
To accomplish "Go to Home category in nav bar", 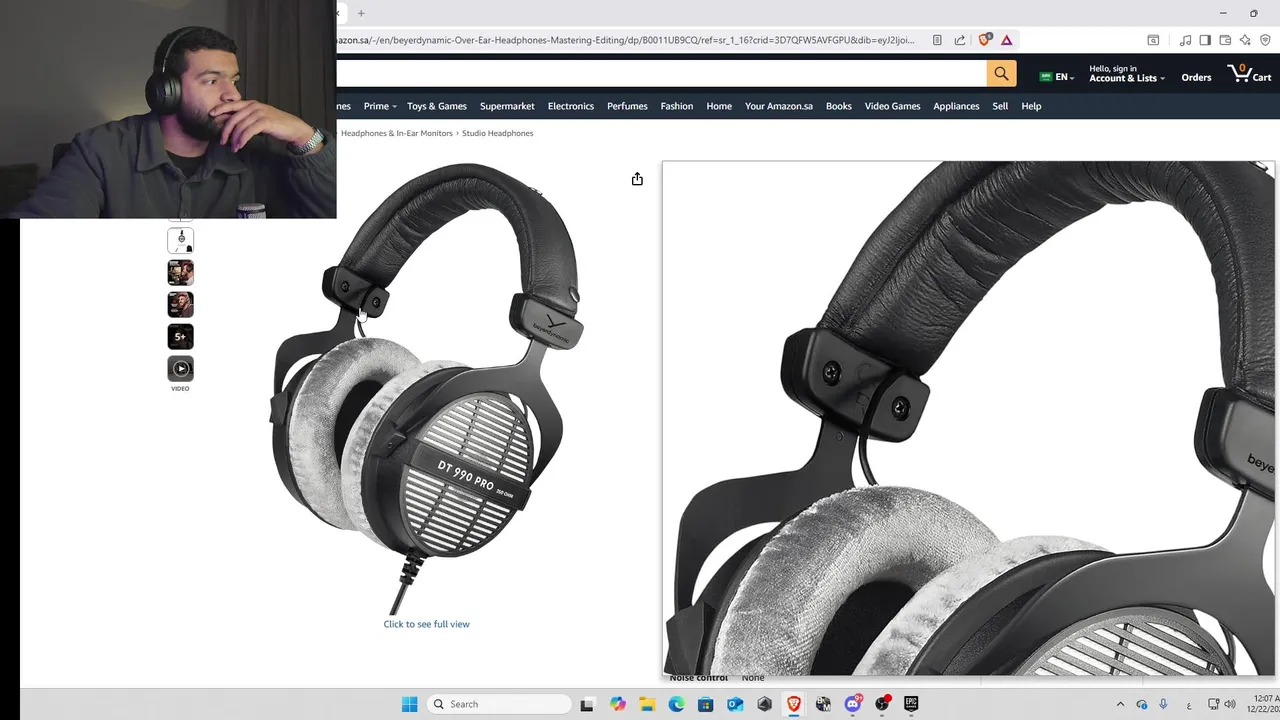I will pos(719,106).
